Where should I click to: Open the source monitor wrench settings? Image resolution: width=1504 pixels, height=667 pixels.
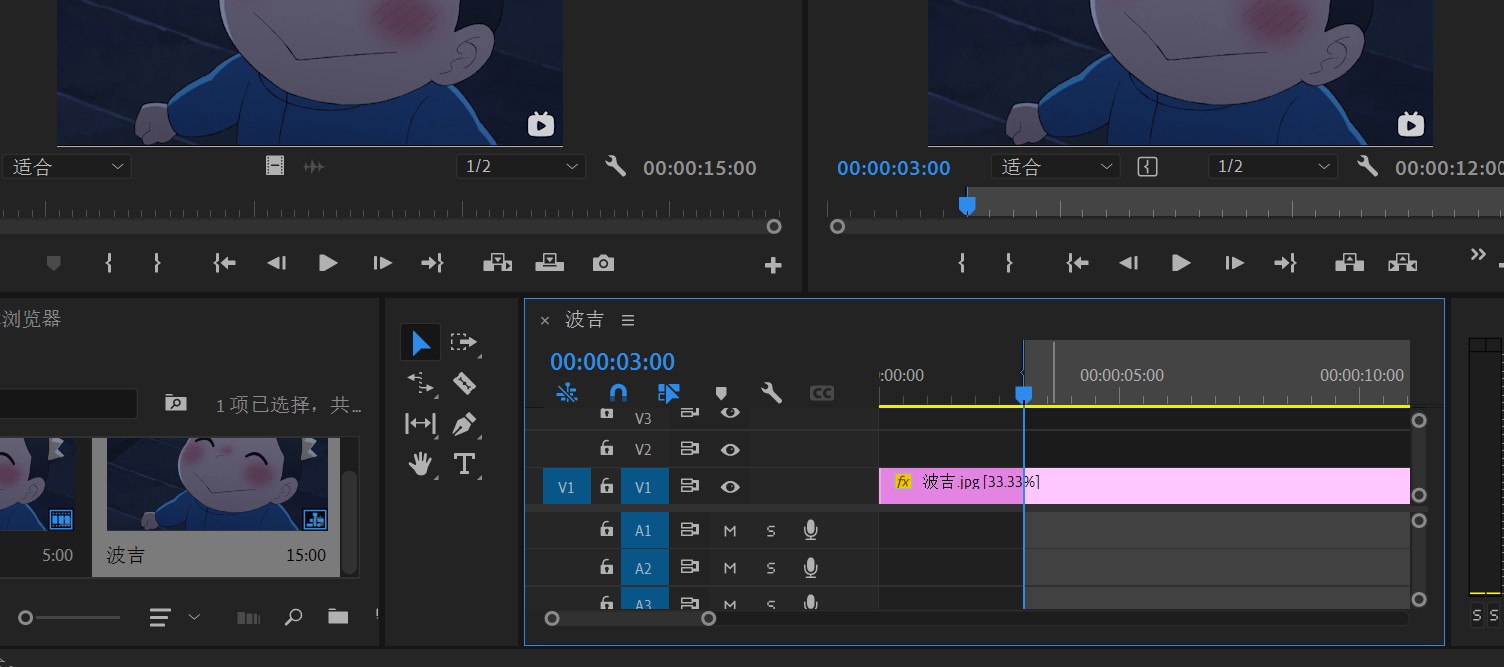(616, 166)
